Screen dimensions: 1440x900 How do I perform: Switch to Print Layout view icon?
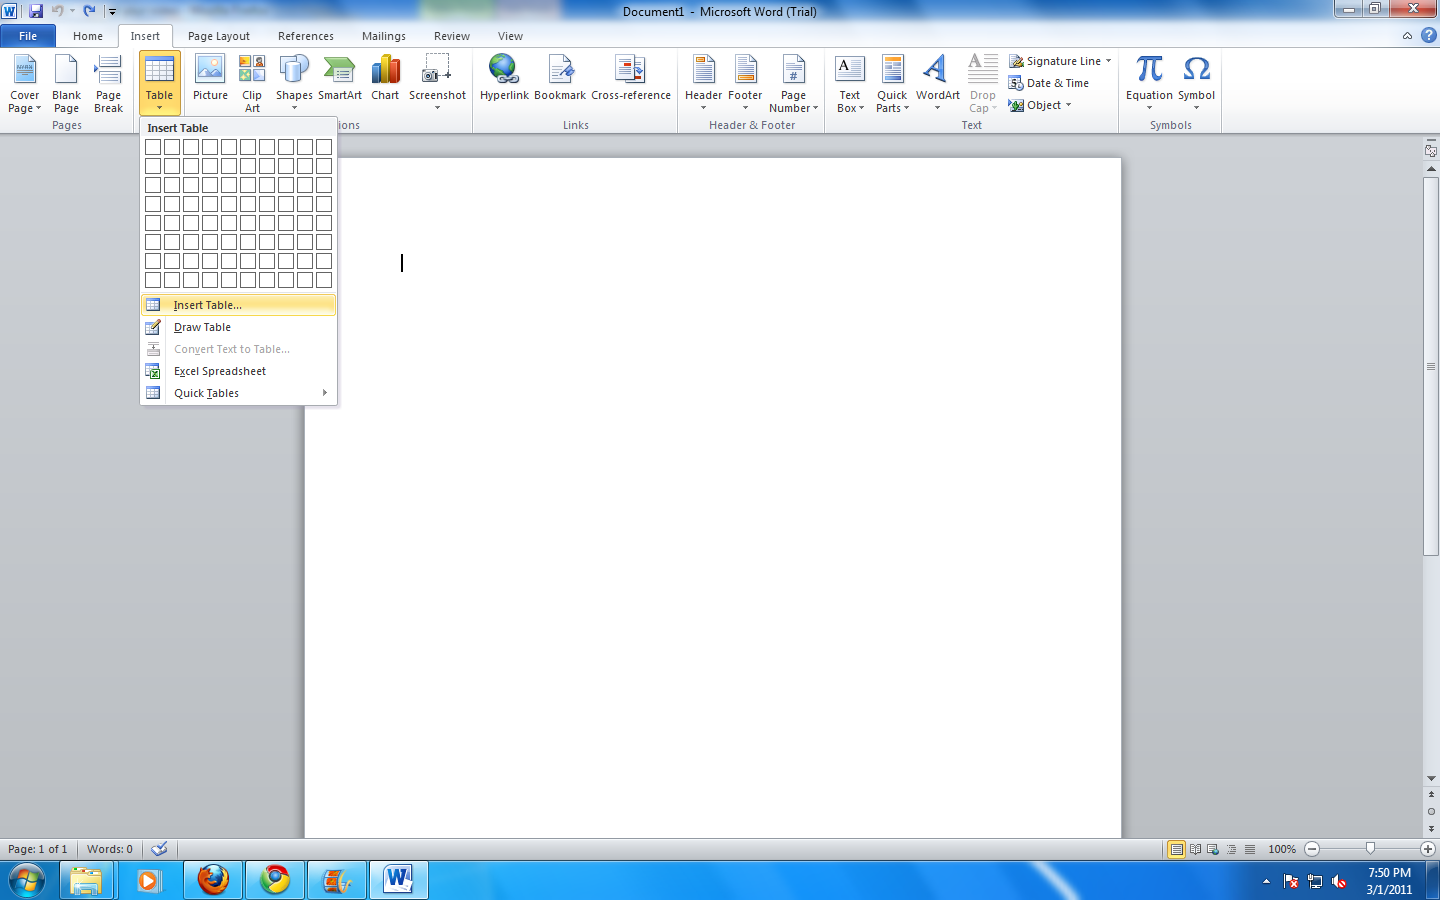pos(1177,849)
